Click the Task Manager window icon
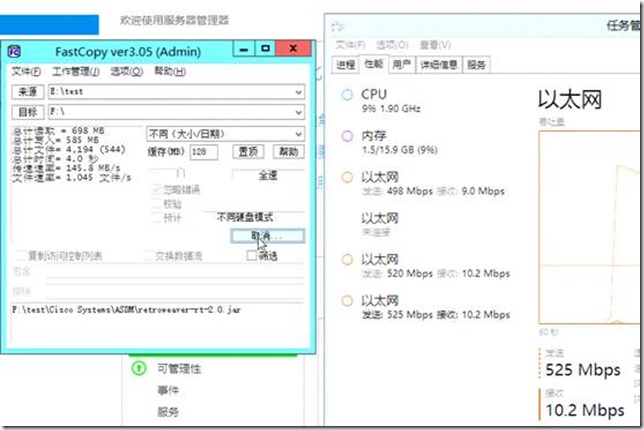Image resolution: width=644 pixels, height=430 pixels. coord(338,27)
